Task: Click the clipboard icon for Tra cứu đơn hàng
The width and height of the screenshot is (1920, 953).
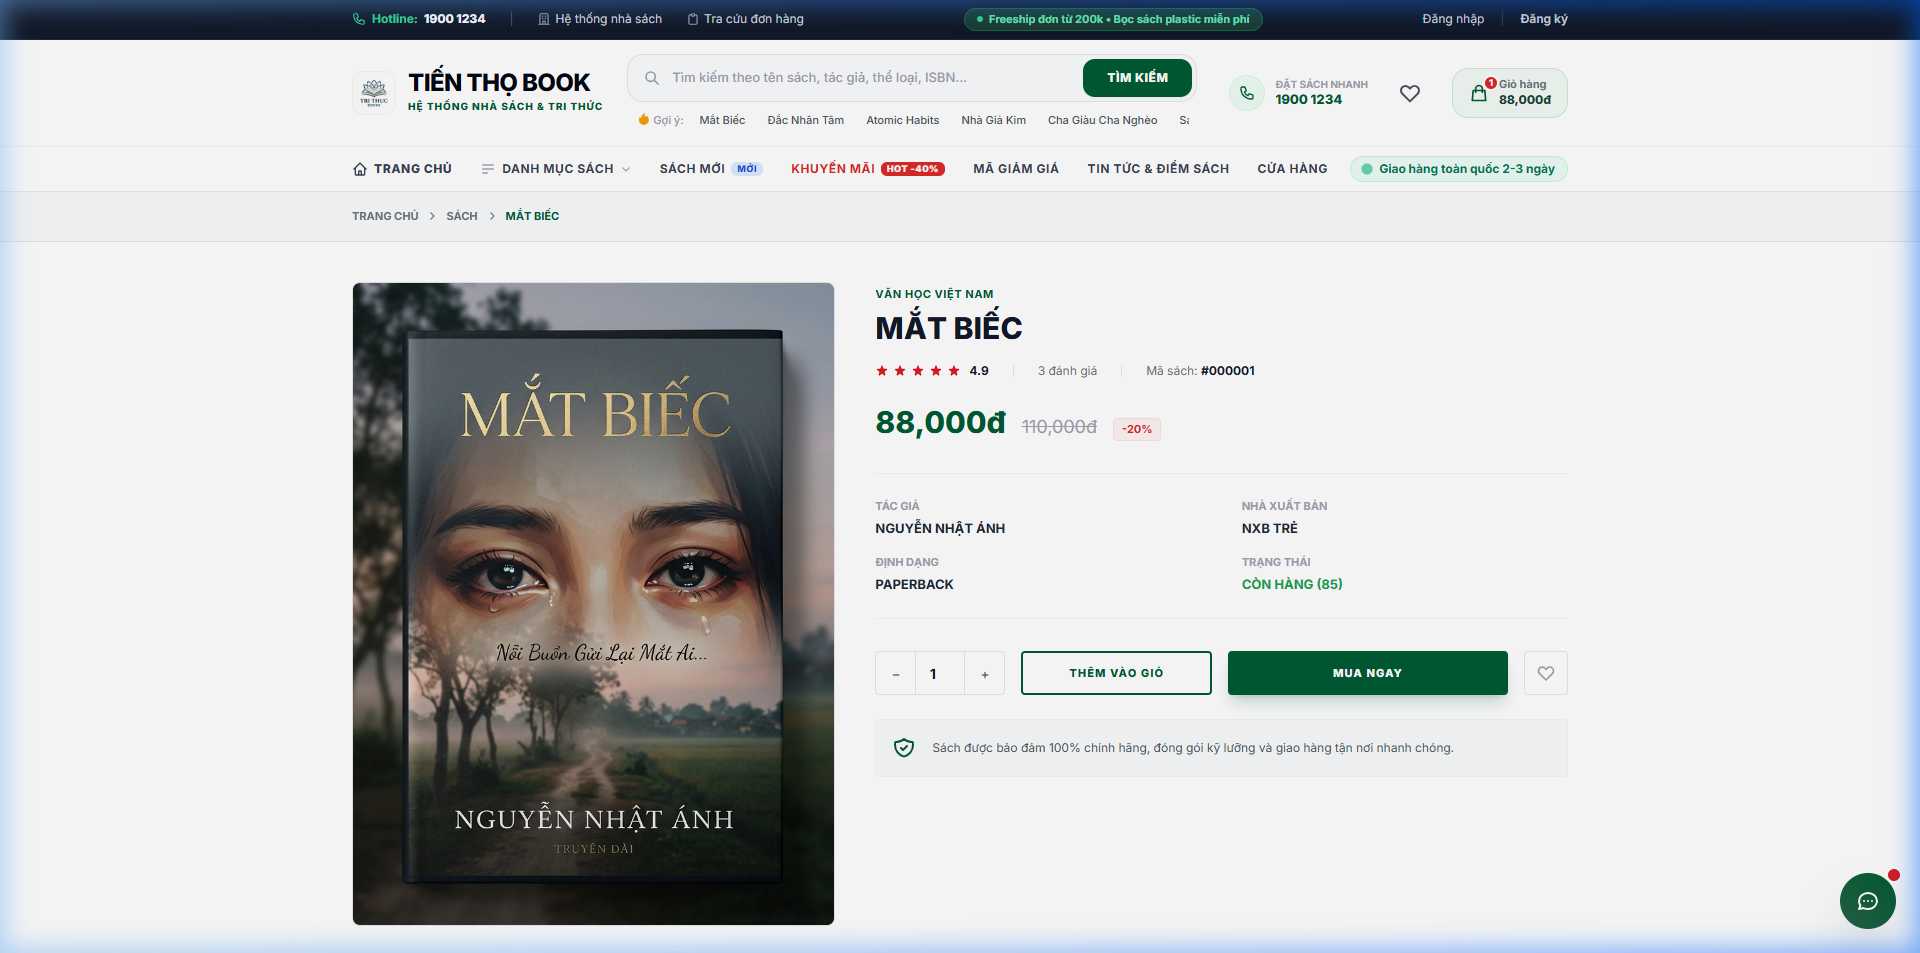Action: 693,19
